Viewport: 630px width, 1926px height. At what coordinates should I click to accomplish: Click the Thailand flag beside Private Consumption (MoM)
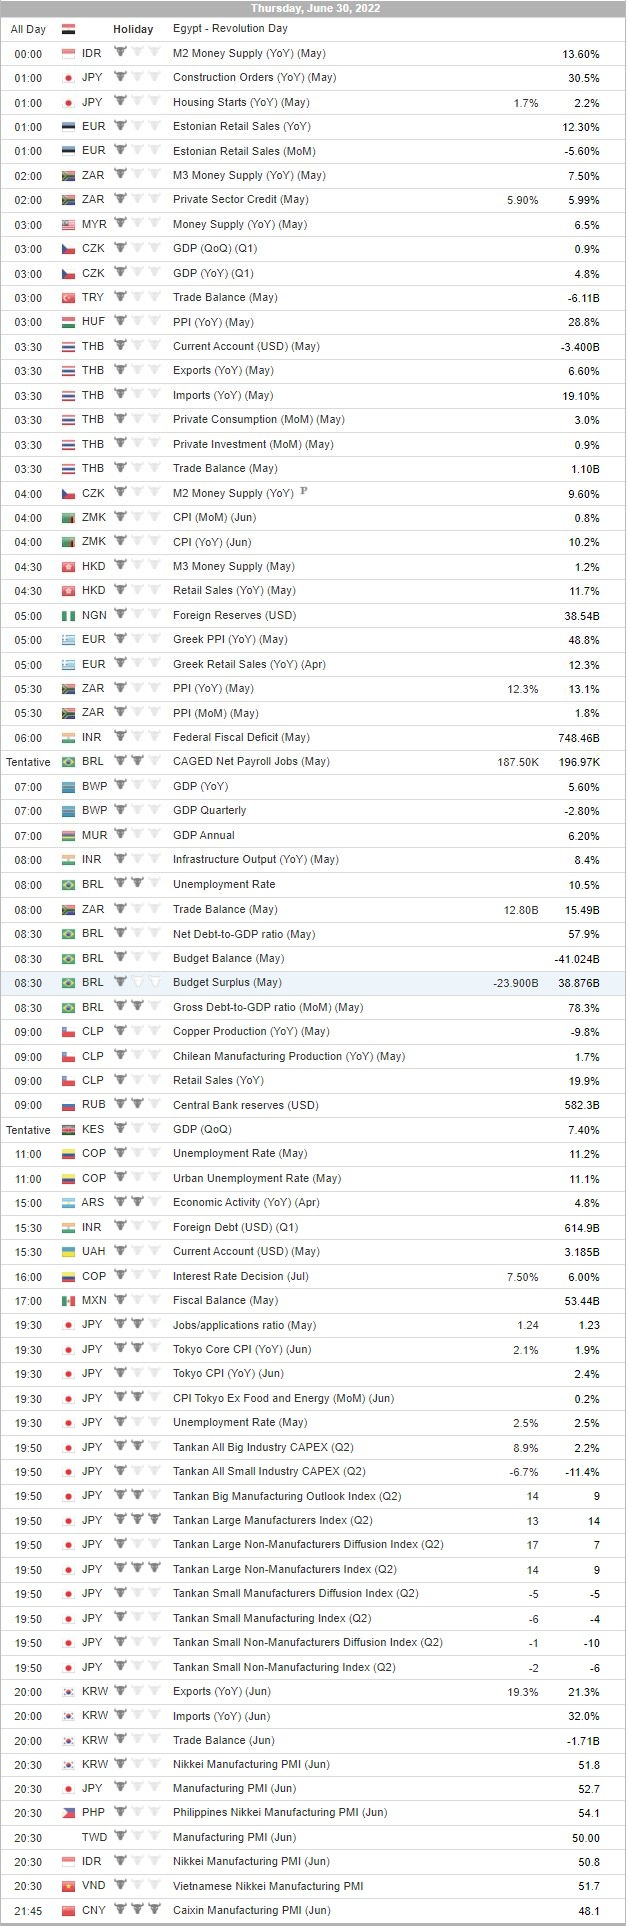tap(68, 420)
